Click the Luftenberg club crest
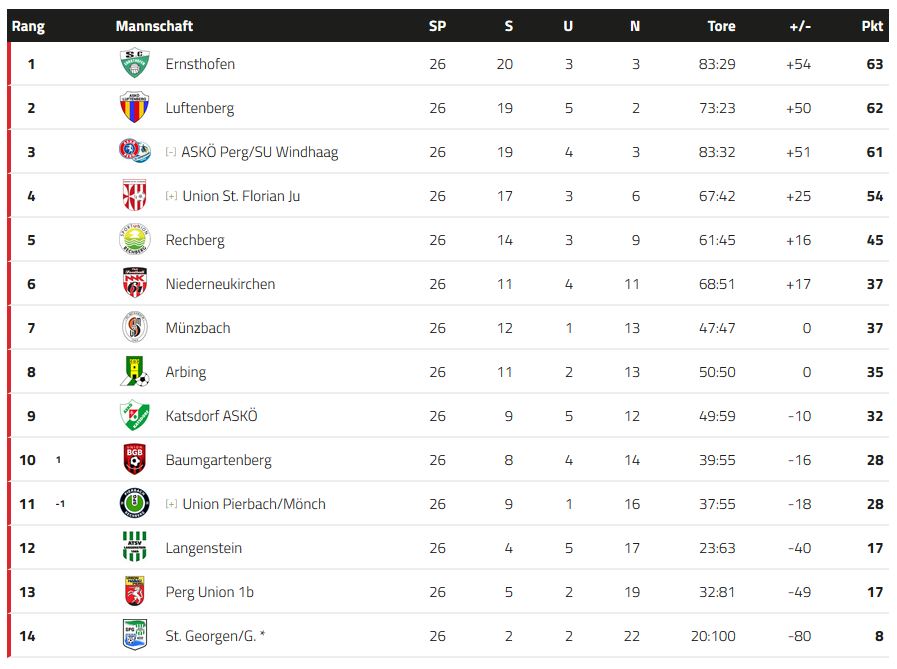897x669 pixels. coord(134,108)
